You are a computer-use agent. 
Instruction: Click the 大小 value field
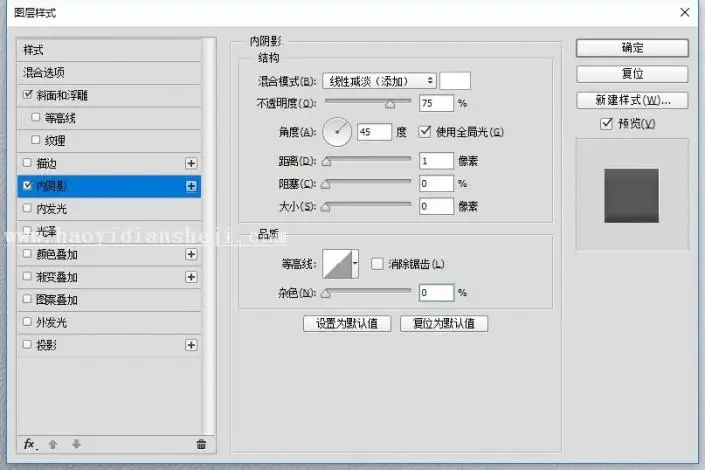(x=436, y=206)
